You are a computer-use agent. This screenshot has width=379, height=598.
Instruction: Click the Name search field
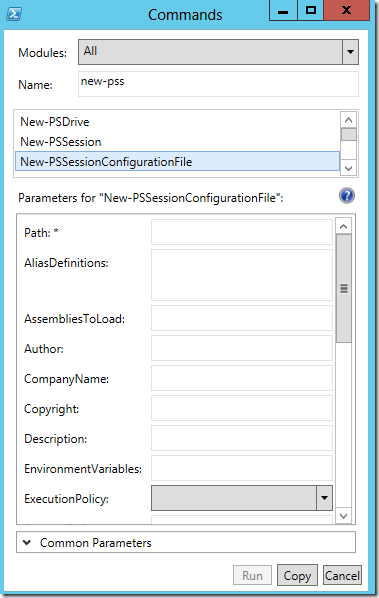click(x=218, y=84)
